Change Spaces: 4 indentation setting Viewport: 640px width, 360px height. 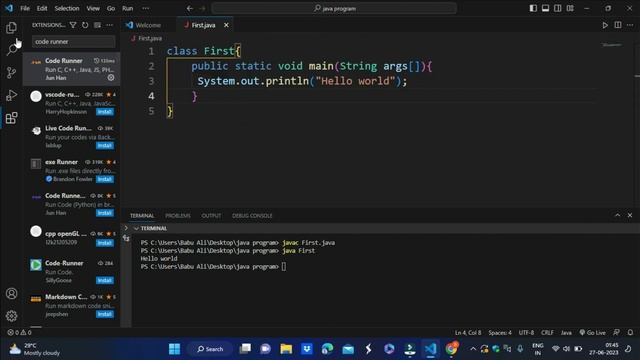click(x=500, y=332)
